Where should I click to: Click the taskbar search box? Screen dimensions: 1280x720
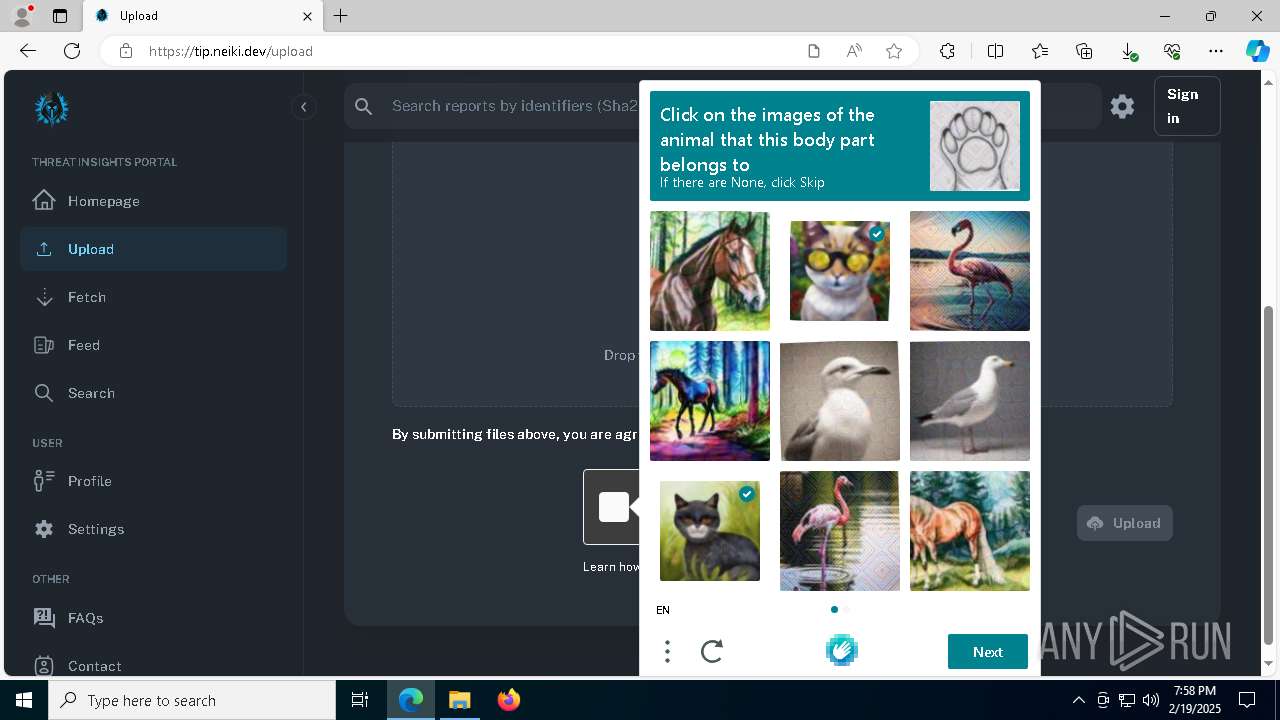click(x=192, y=700)
